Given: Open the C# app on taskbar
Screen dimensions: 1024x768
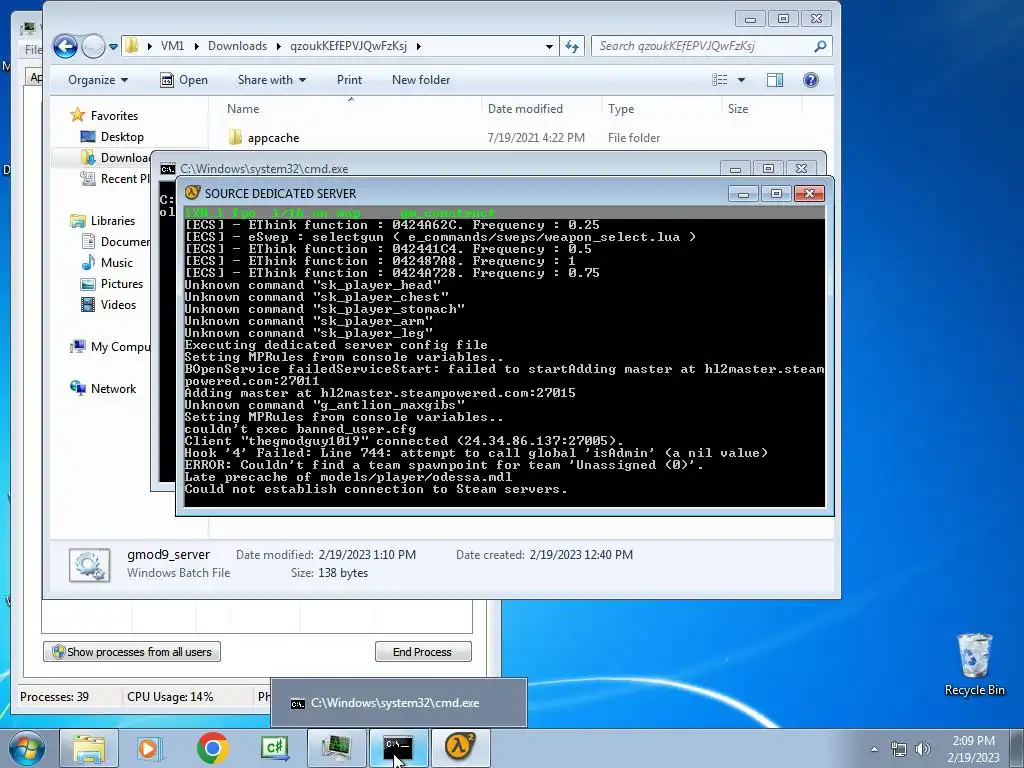Looking at the screenshot, I should [x=274, y=748].
